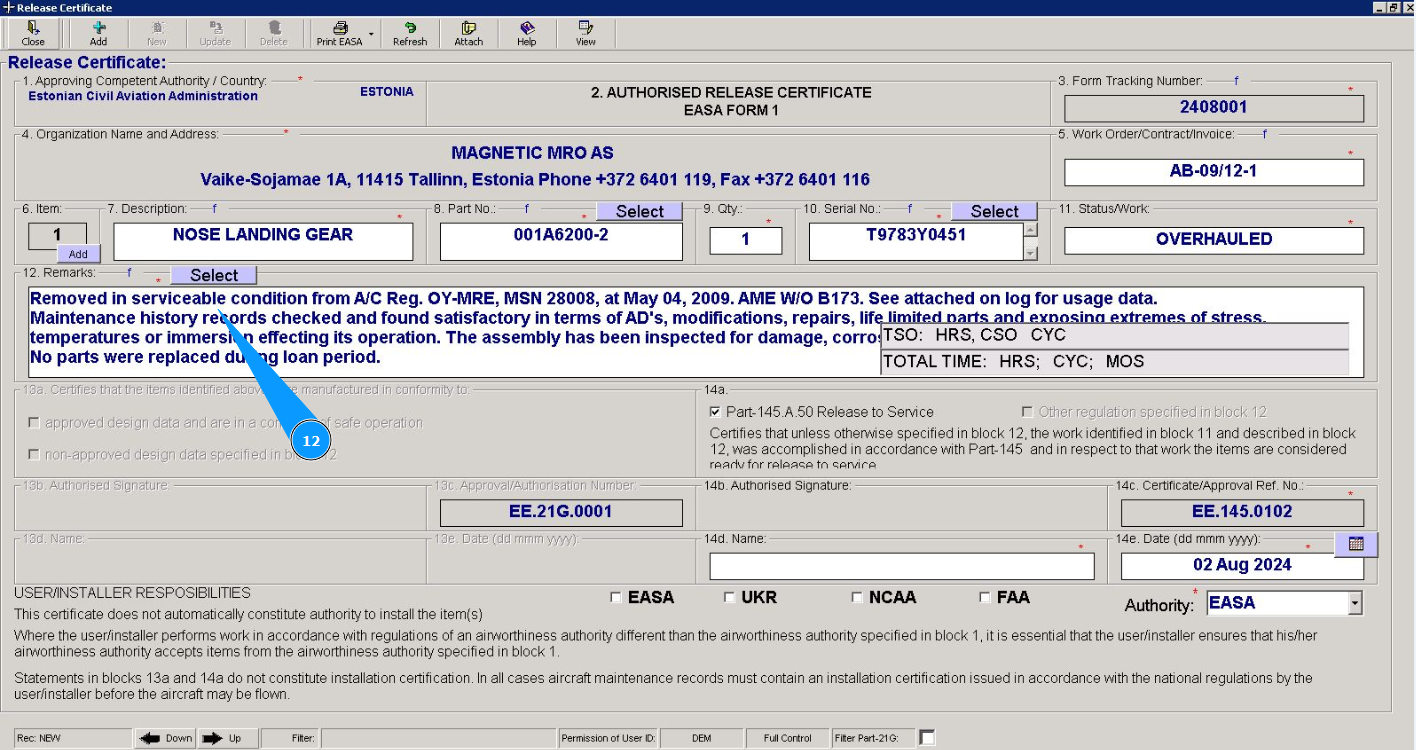Click the Add button under Item

pyautogui.click(x=78, y=254)
